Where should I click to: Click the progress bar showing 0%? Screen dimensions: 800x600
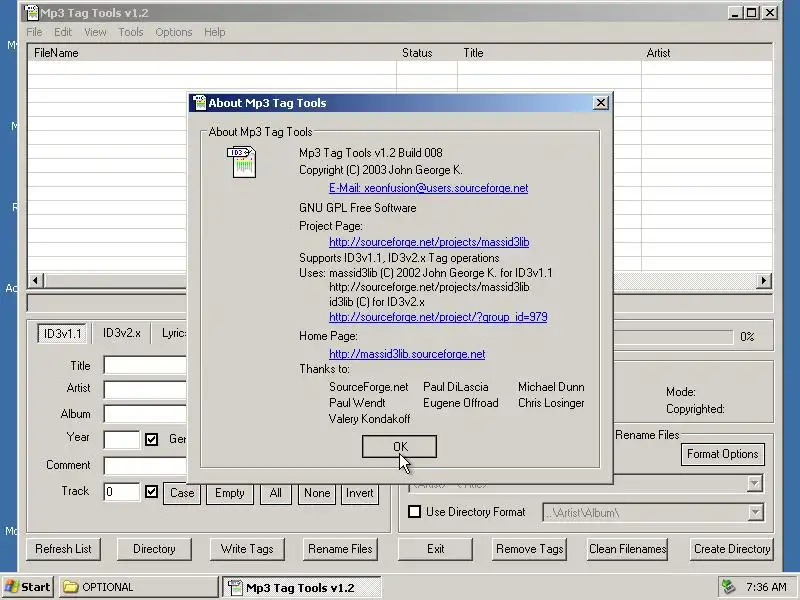pyautogui.click(x=673, y=337)
